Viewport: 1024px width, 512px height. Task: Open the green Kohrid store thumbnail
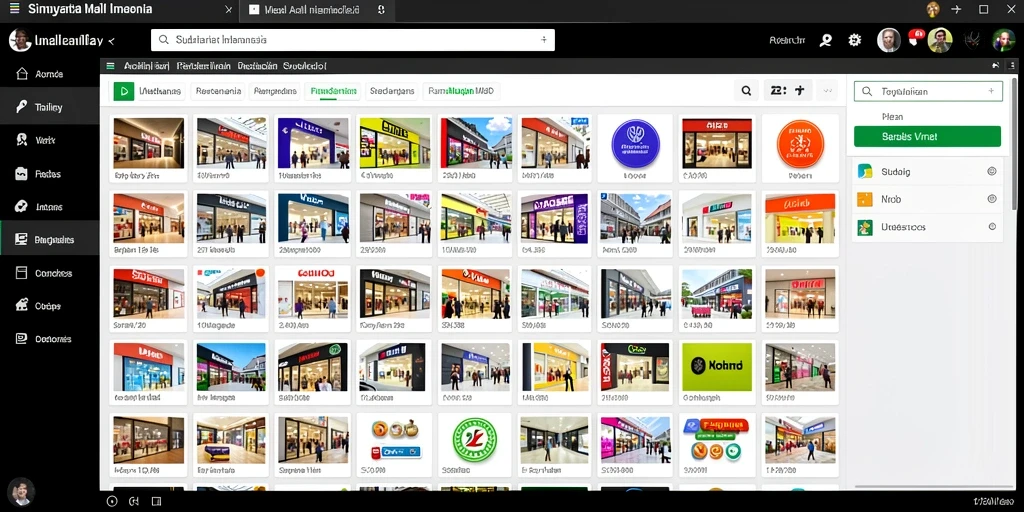point(716,366)
